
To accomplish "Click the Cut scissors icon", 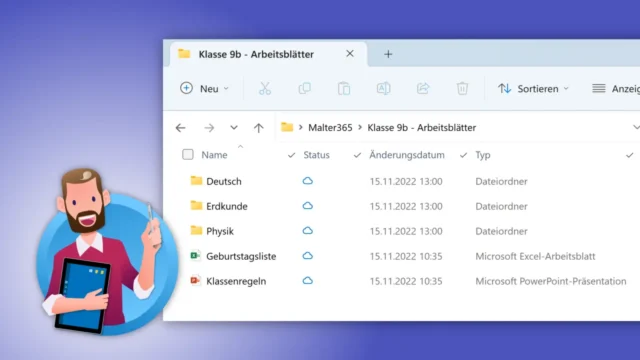I will tap(265, 88).
